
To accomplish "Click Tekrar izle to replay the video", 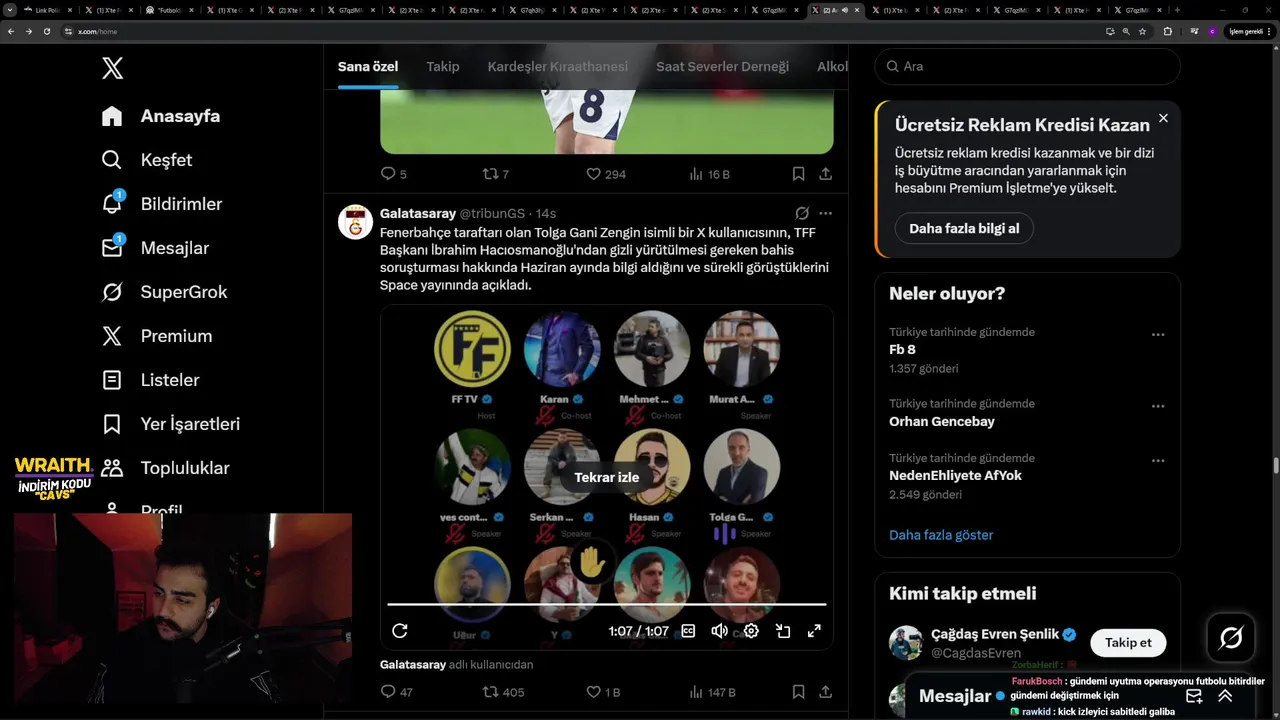I will pos(607,477).
